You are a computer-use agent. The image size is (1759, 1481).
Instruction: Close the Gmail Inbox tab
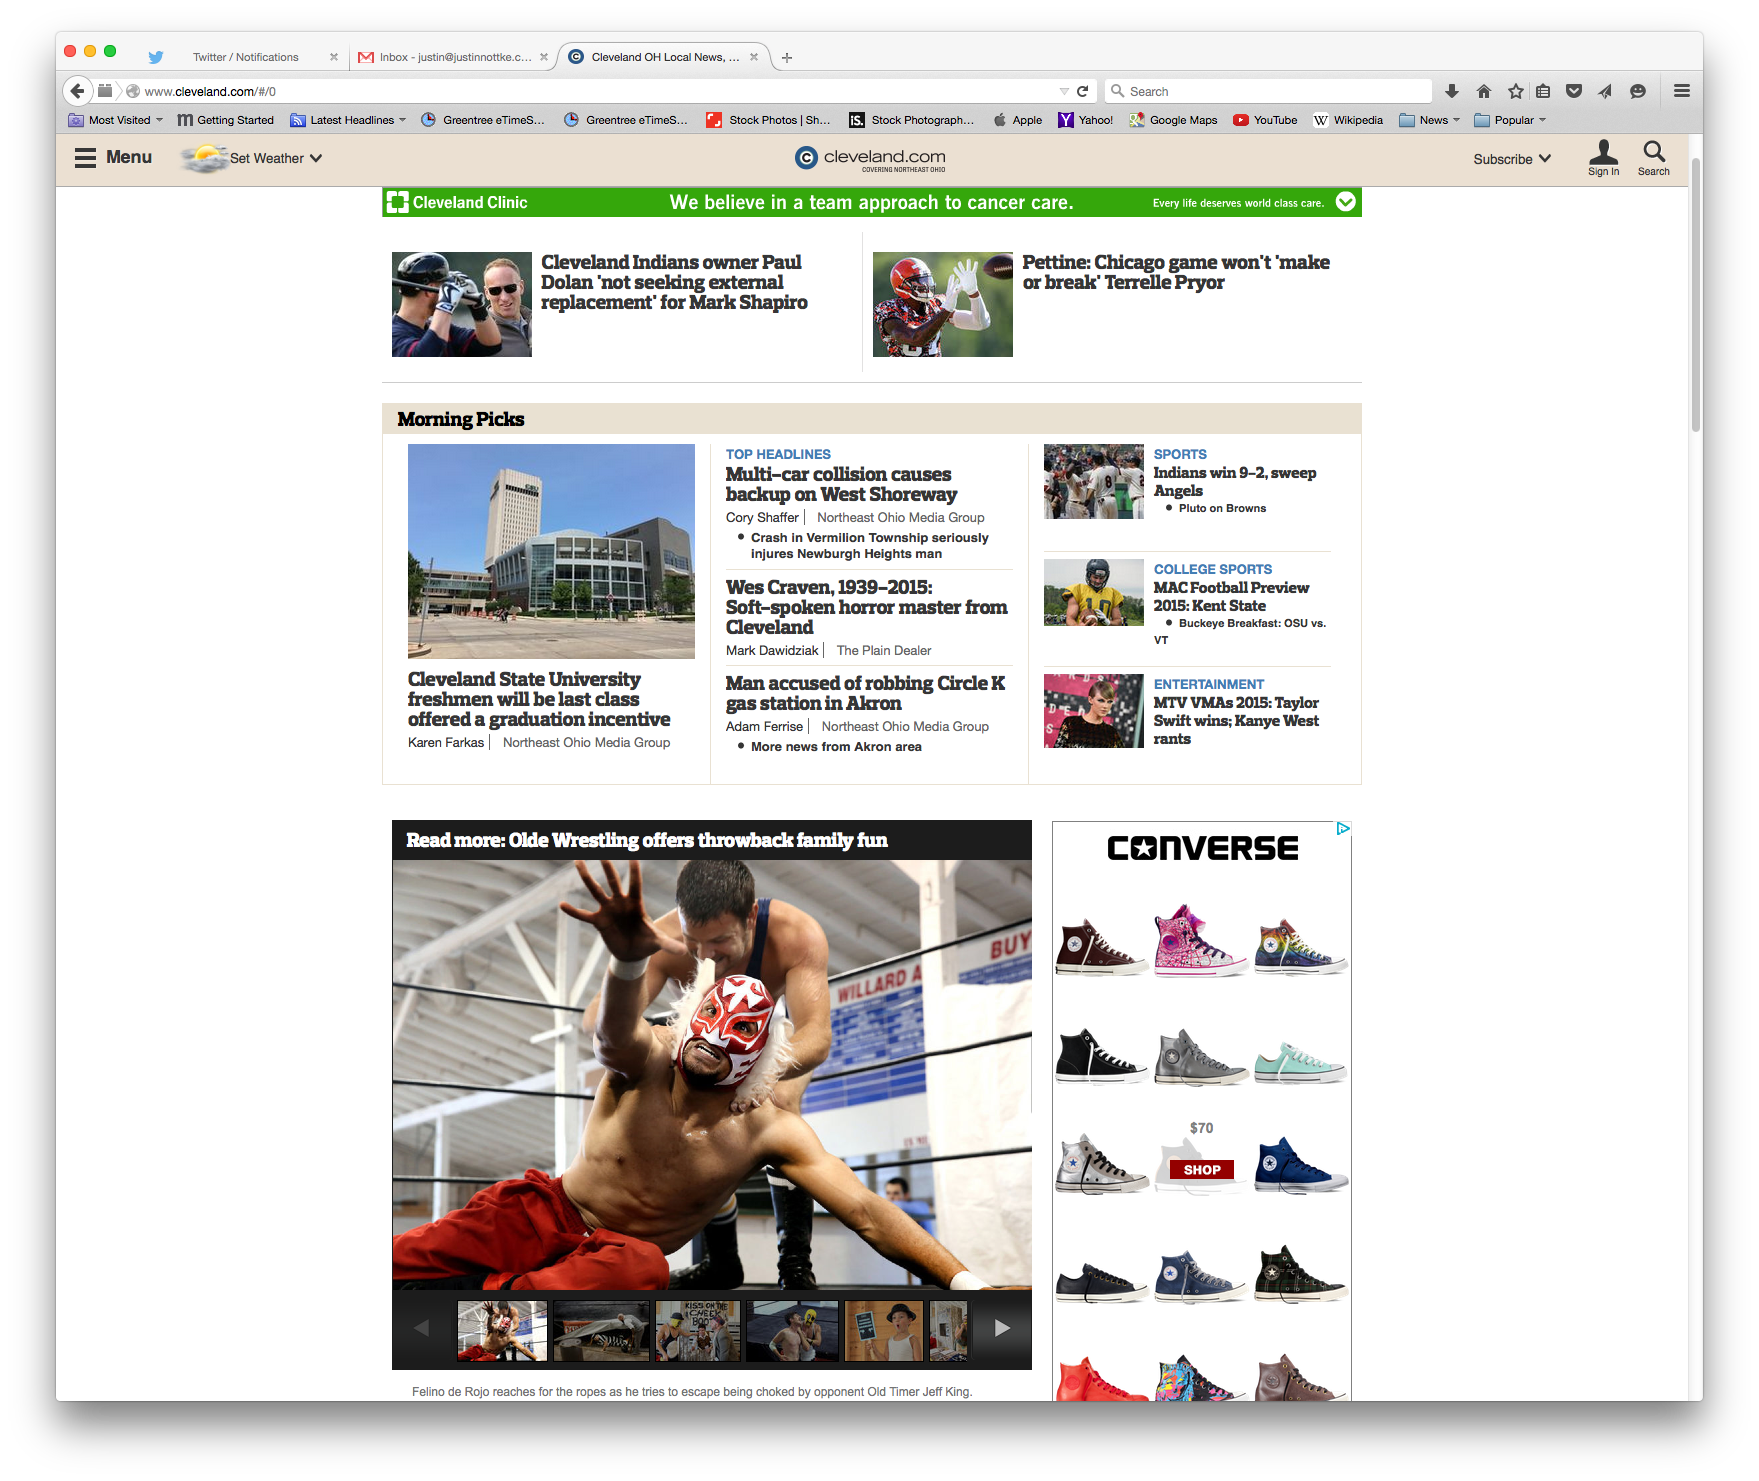click(x=544, y=57)
